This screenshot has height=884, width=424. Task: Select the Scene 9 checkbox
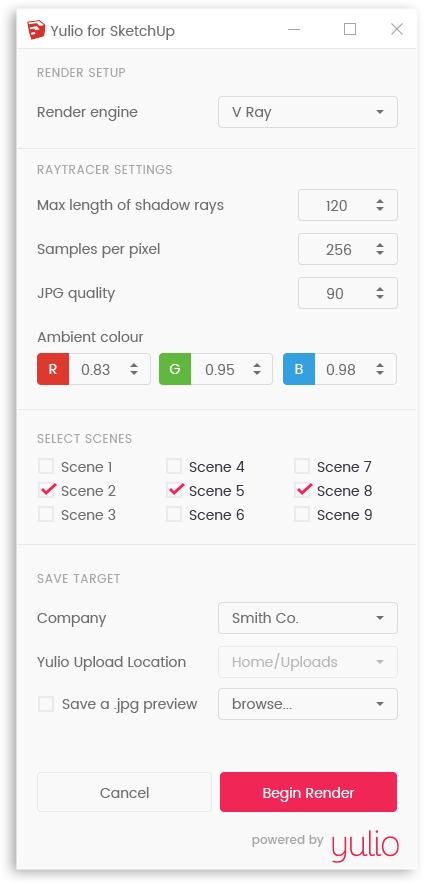tap(302, 514)
